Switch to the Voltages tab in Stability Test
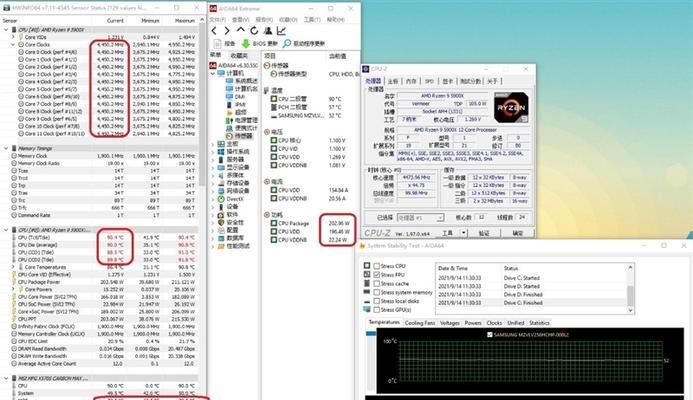Image resolution: width=693 pixels, height=400 pixels. pyautogui.click(x=449, y=323)
